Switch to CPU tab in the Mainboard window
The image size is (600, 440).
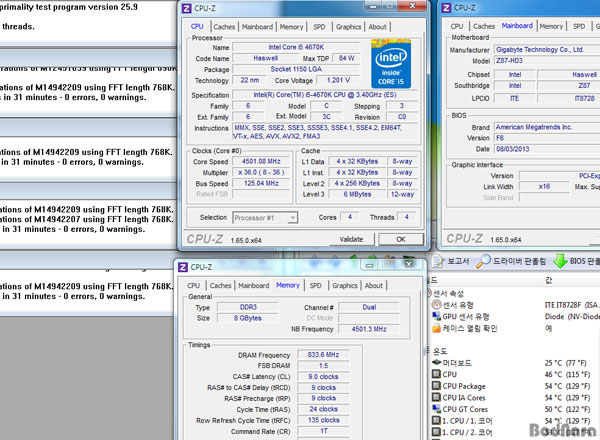pyautogui.click(x=457, y=26)
